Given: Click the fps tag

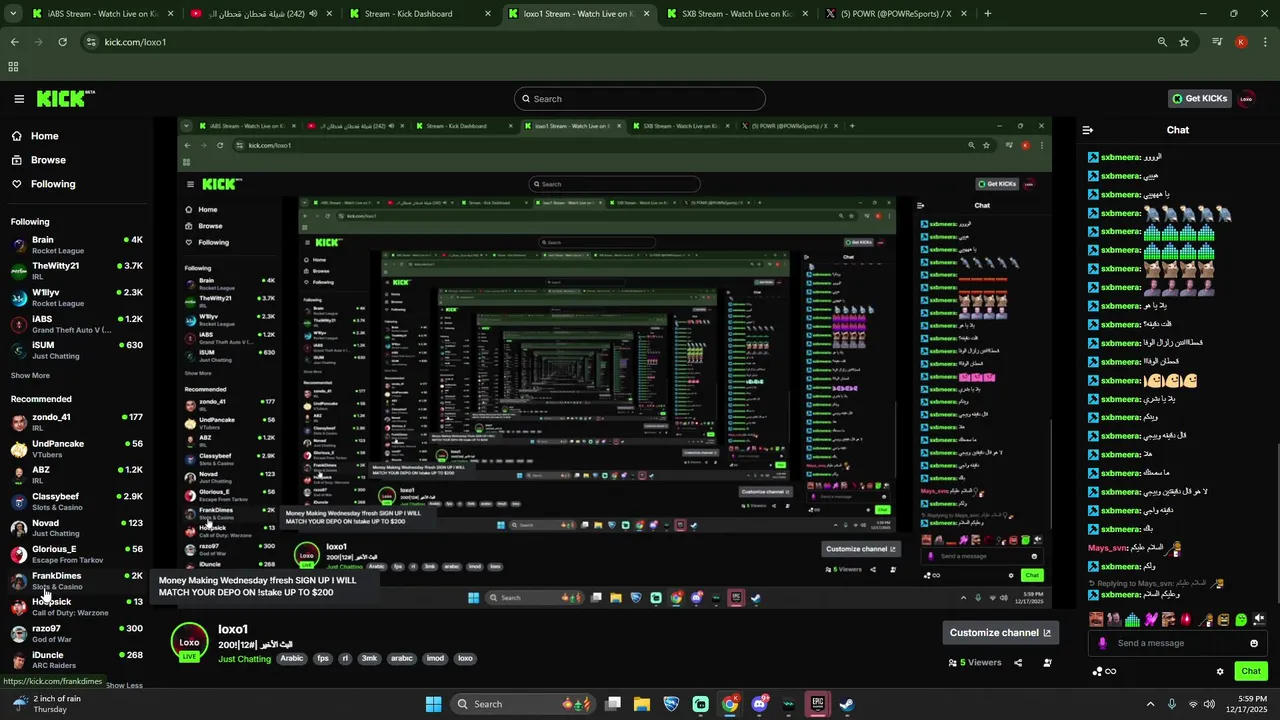Looking at the screenshot, I should pos(323,659).
